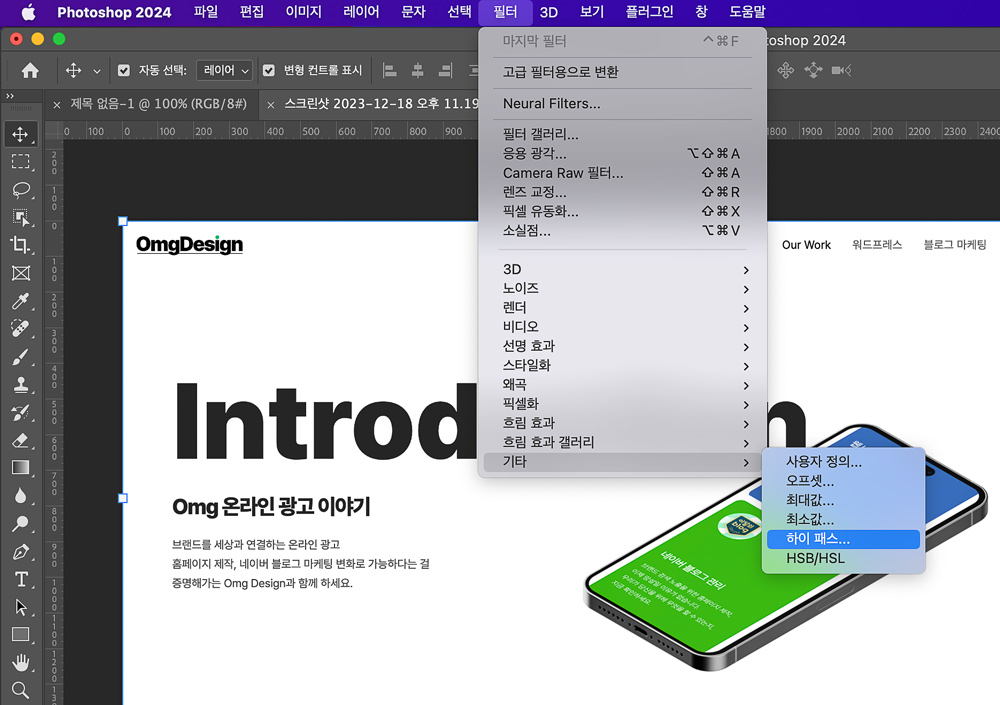Select the Crop tool
Image resolution: width=1000 pixels, height=705 pixels.
pyautogui.click(x=20, y=245)
